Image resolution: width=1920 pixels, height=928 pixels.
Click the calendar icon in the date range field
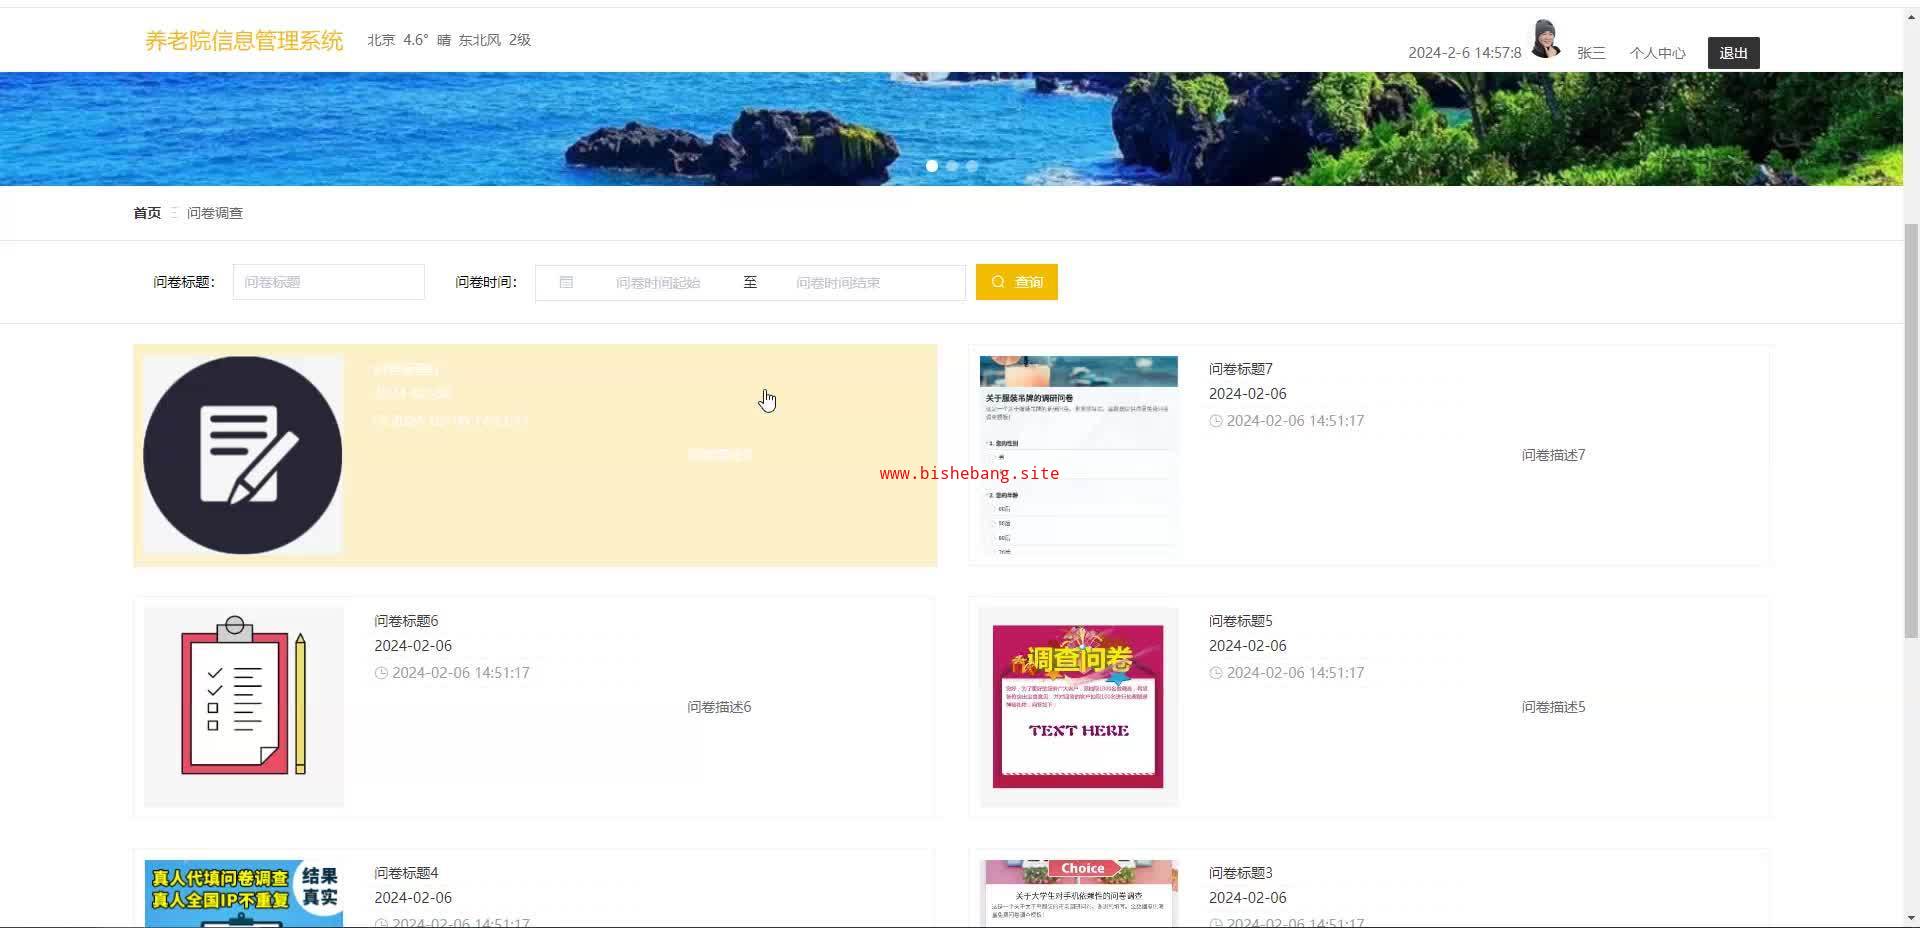(x=566, y=283)
